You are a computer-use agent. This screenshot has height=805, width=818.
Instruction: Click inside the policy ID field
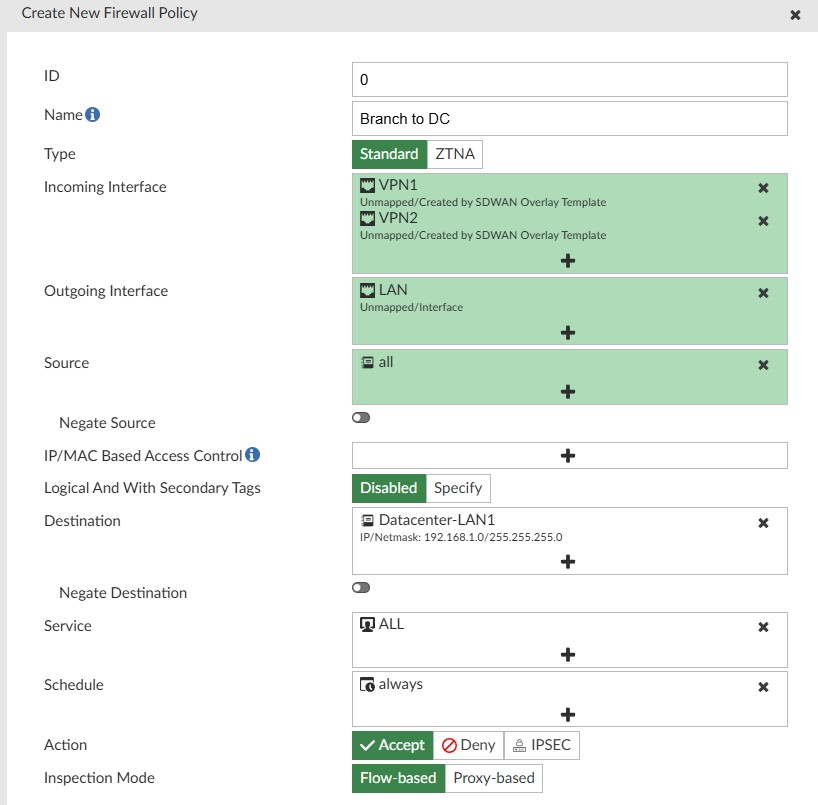(567, 79)
